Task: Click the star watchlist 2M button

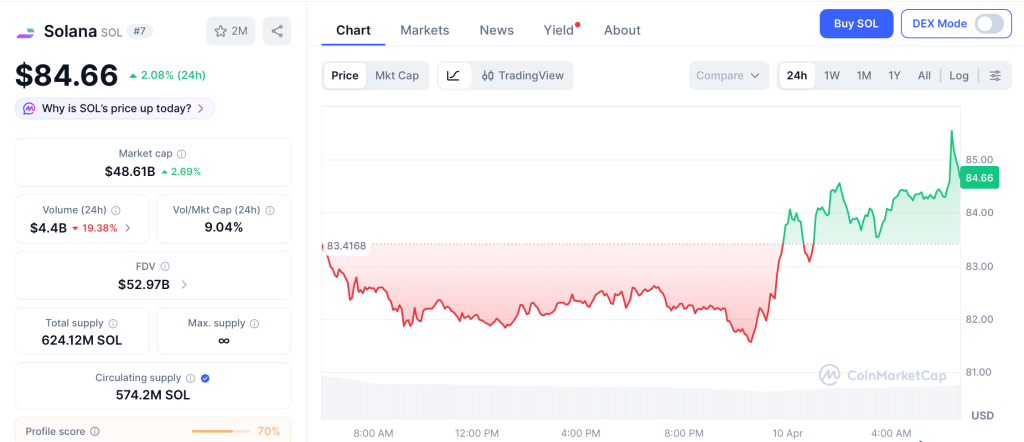Action: tap(231, 31)
